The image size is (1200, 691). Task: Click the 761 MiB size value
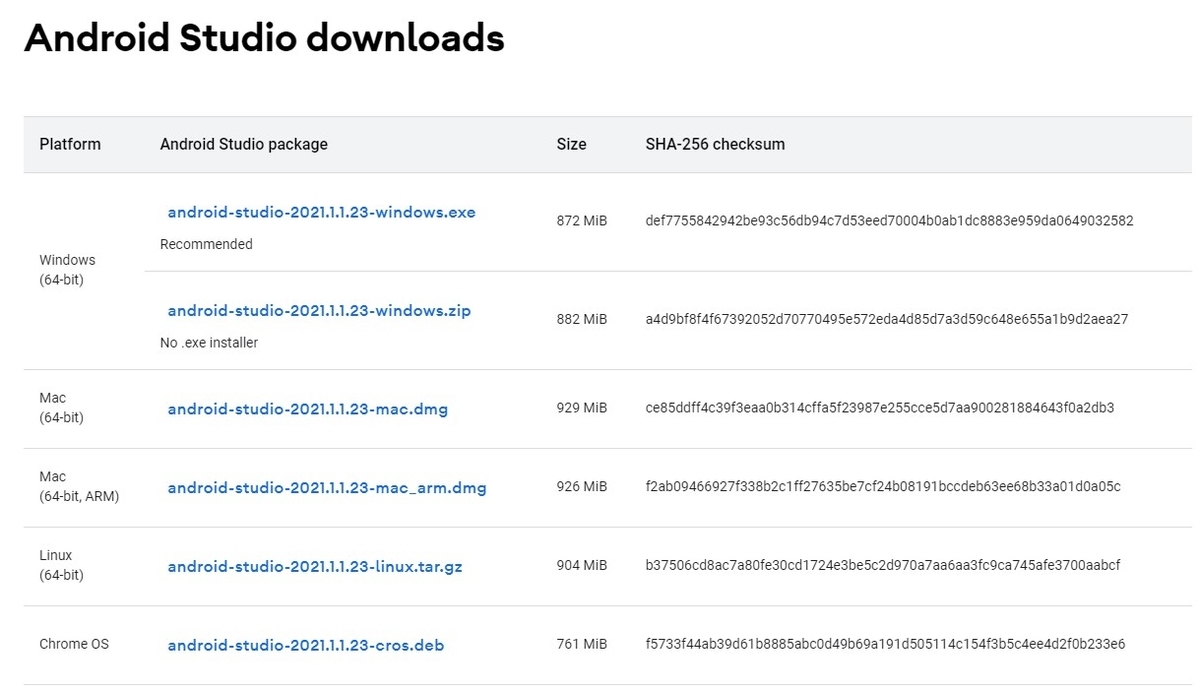pyautogui.click(x=582, y=644)
